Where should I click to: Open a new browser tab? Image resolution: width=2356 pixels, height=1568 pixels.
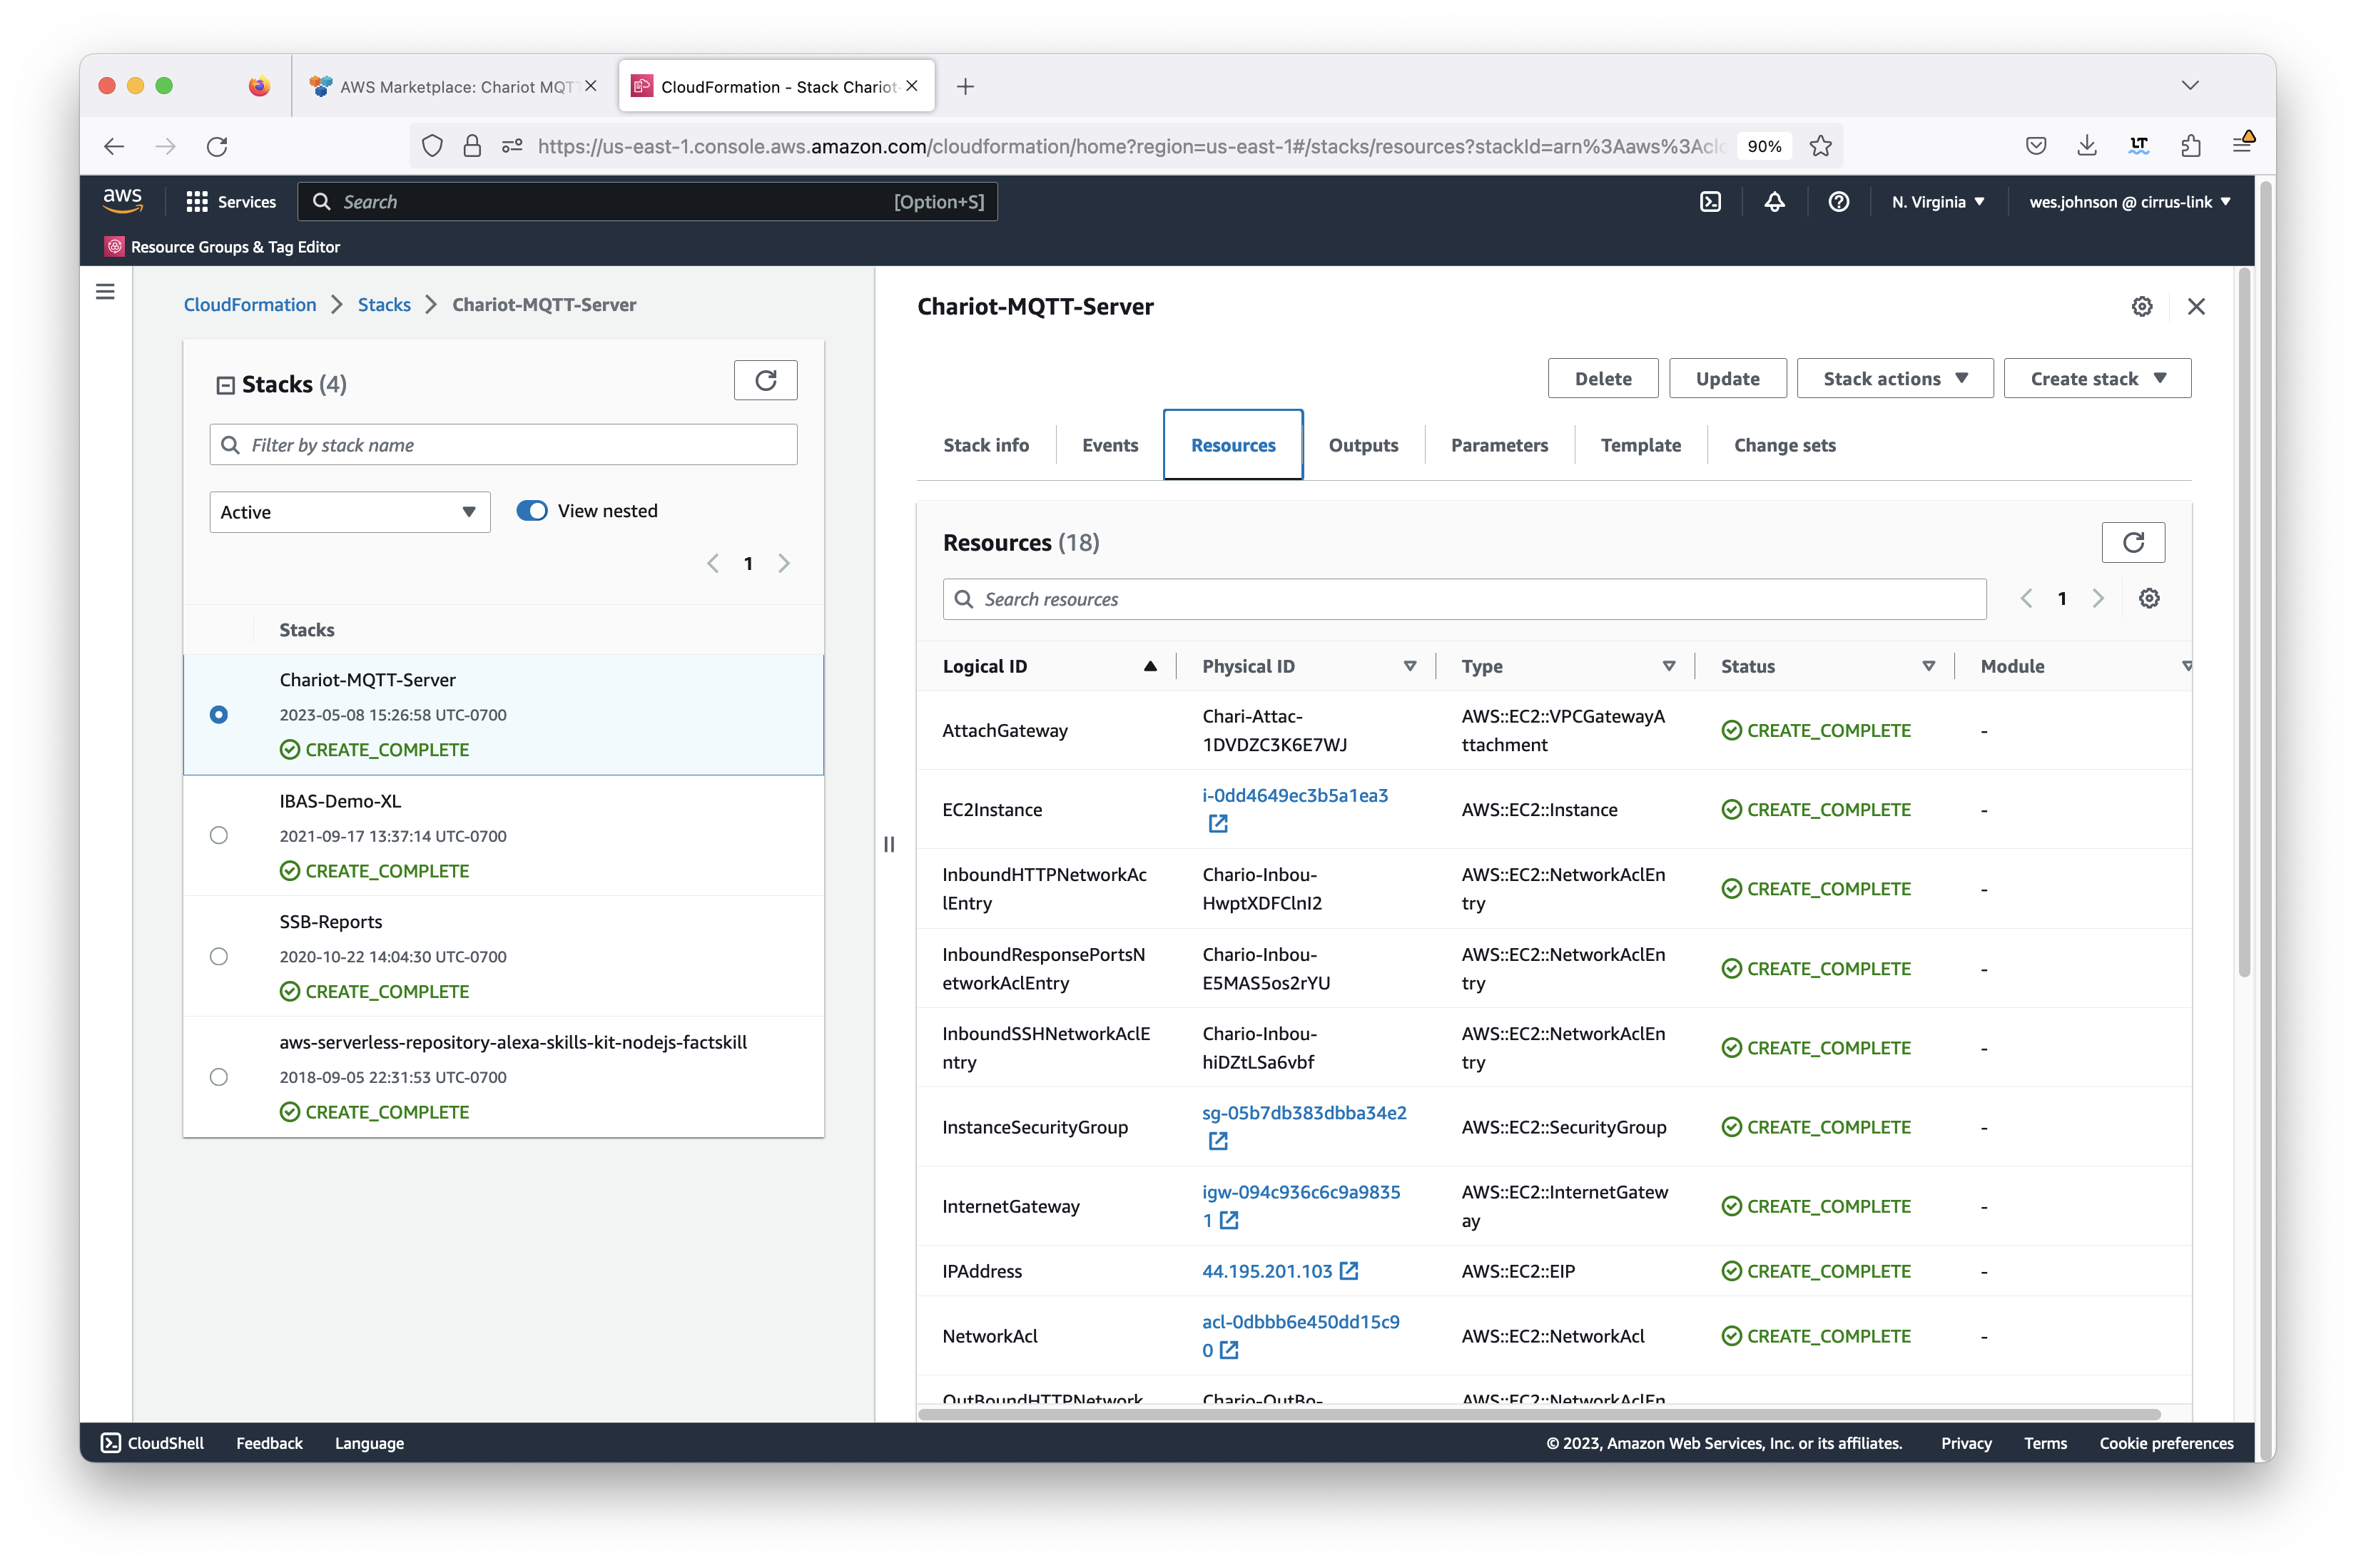(965, 86)
